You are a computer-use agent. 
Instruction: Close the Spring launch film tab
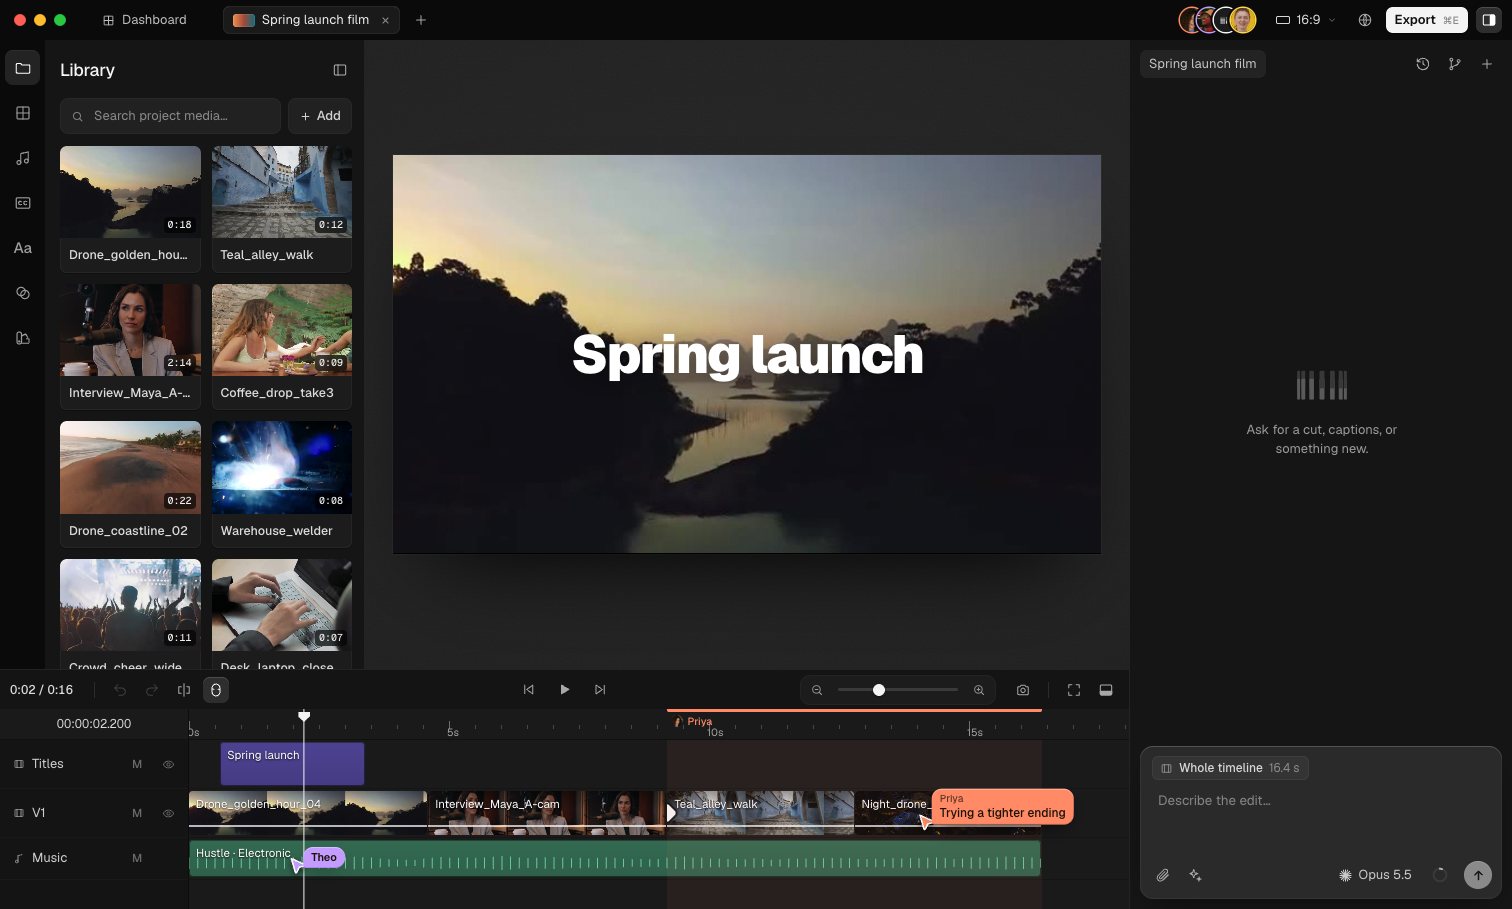click(x=385, y=20)
